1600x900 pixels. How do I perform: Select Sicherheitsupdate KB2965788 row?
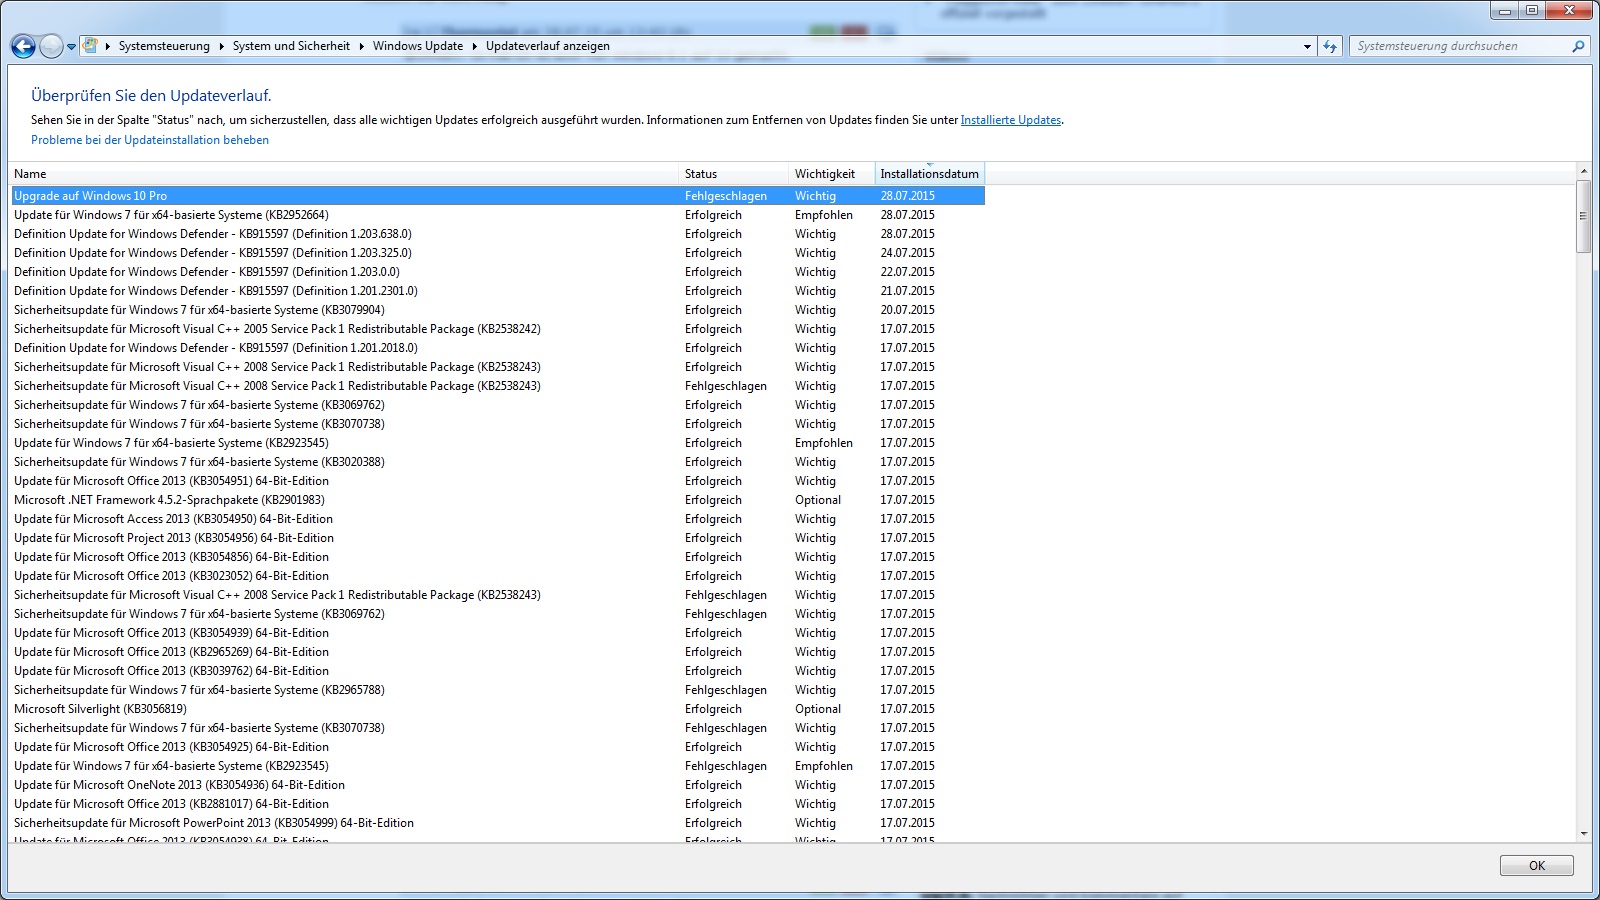click(498, 690)
